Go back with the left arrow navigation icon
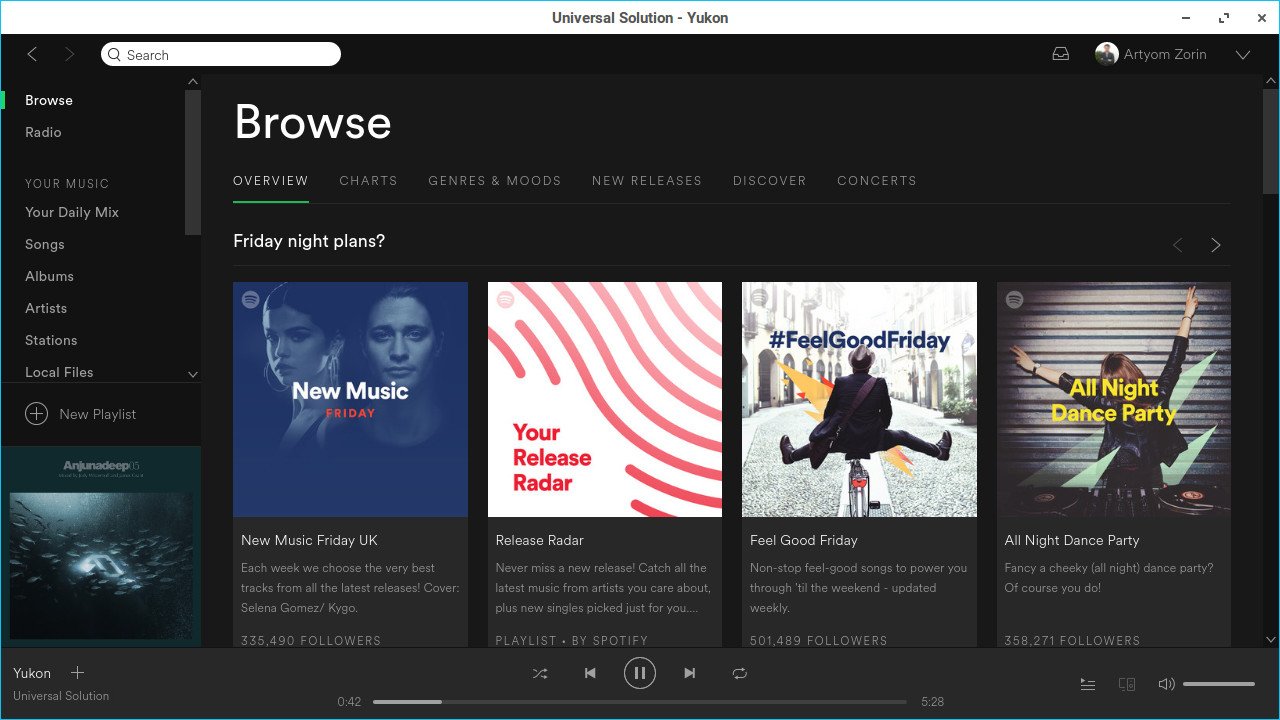1280x720 pixels. point(32,54)
